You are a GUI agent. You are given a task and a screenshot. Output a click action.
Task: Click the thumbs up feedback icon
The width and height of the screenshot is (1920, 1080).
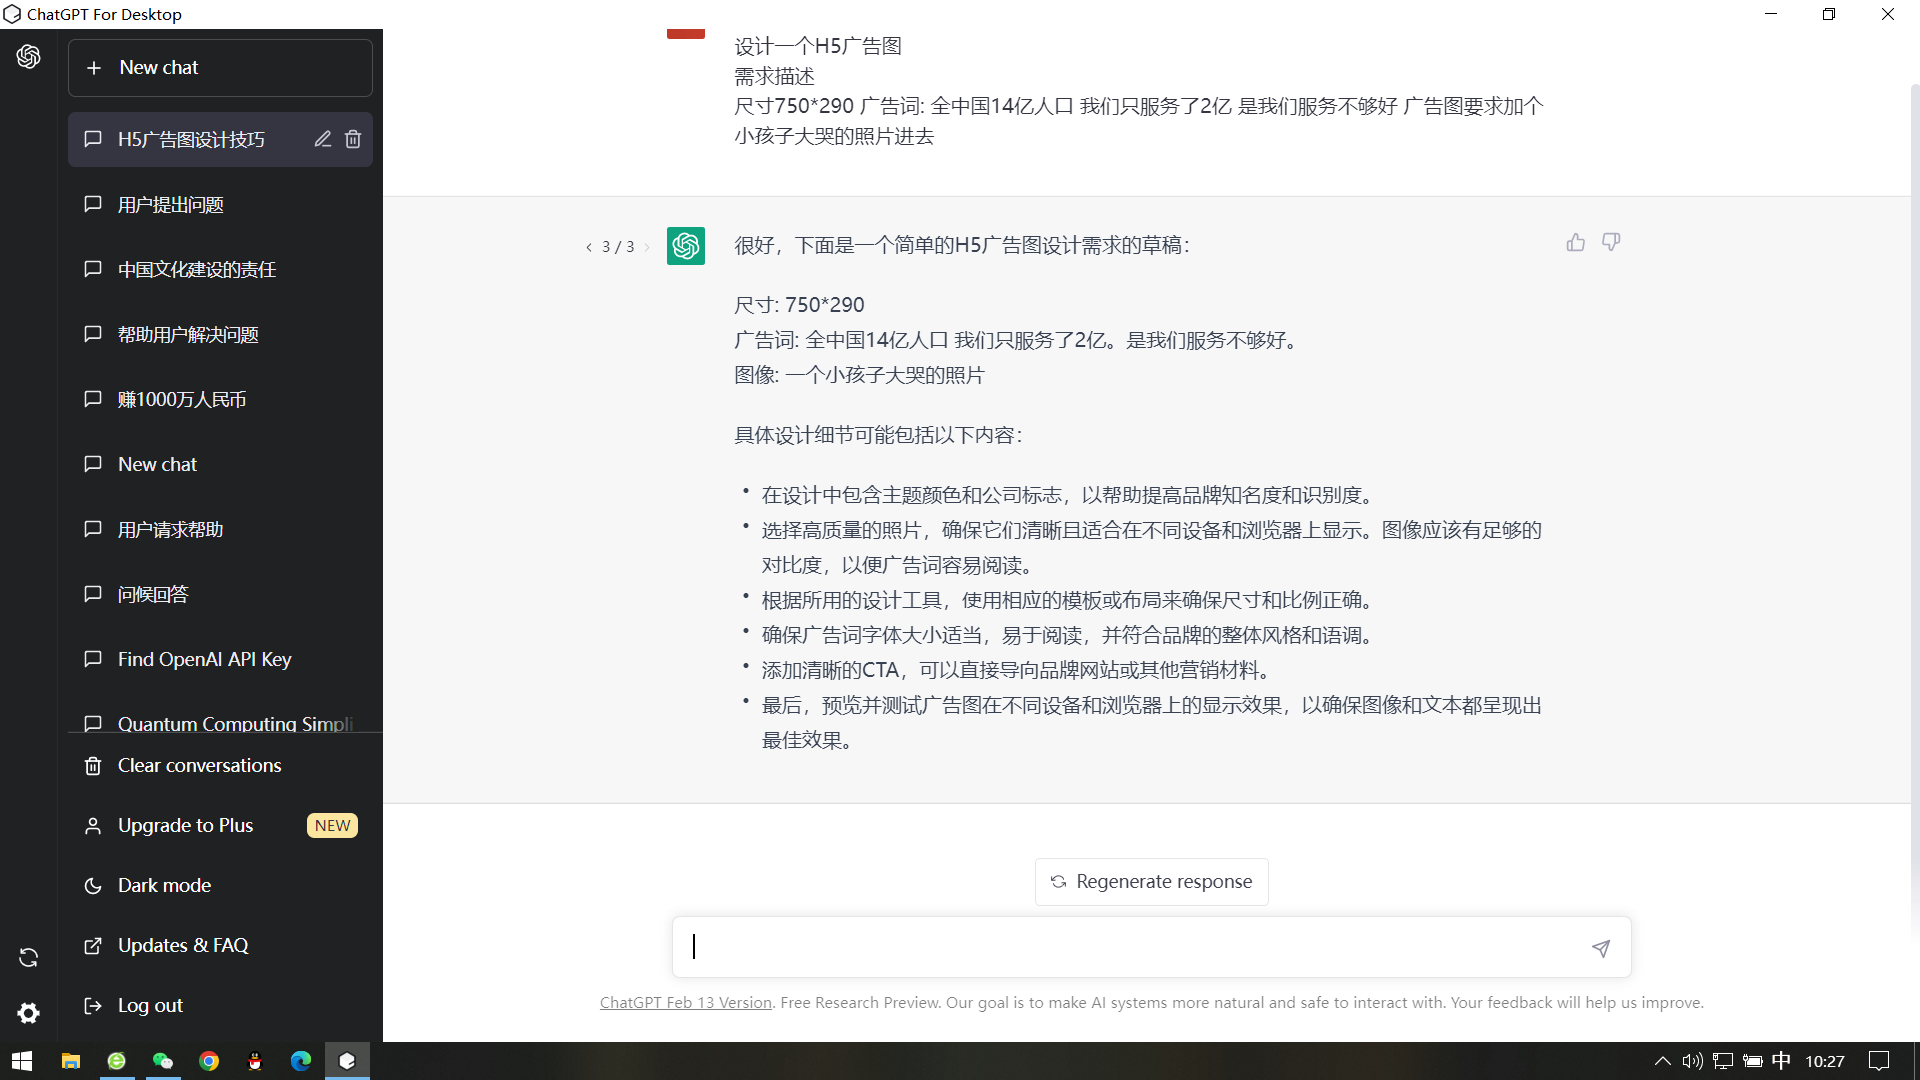(1576, 243)
